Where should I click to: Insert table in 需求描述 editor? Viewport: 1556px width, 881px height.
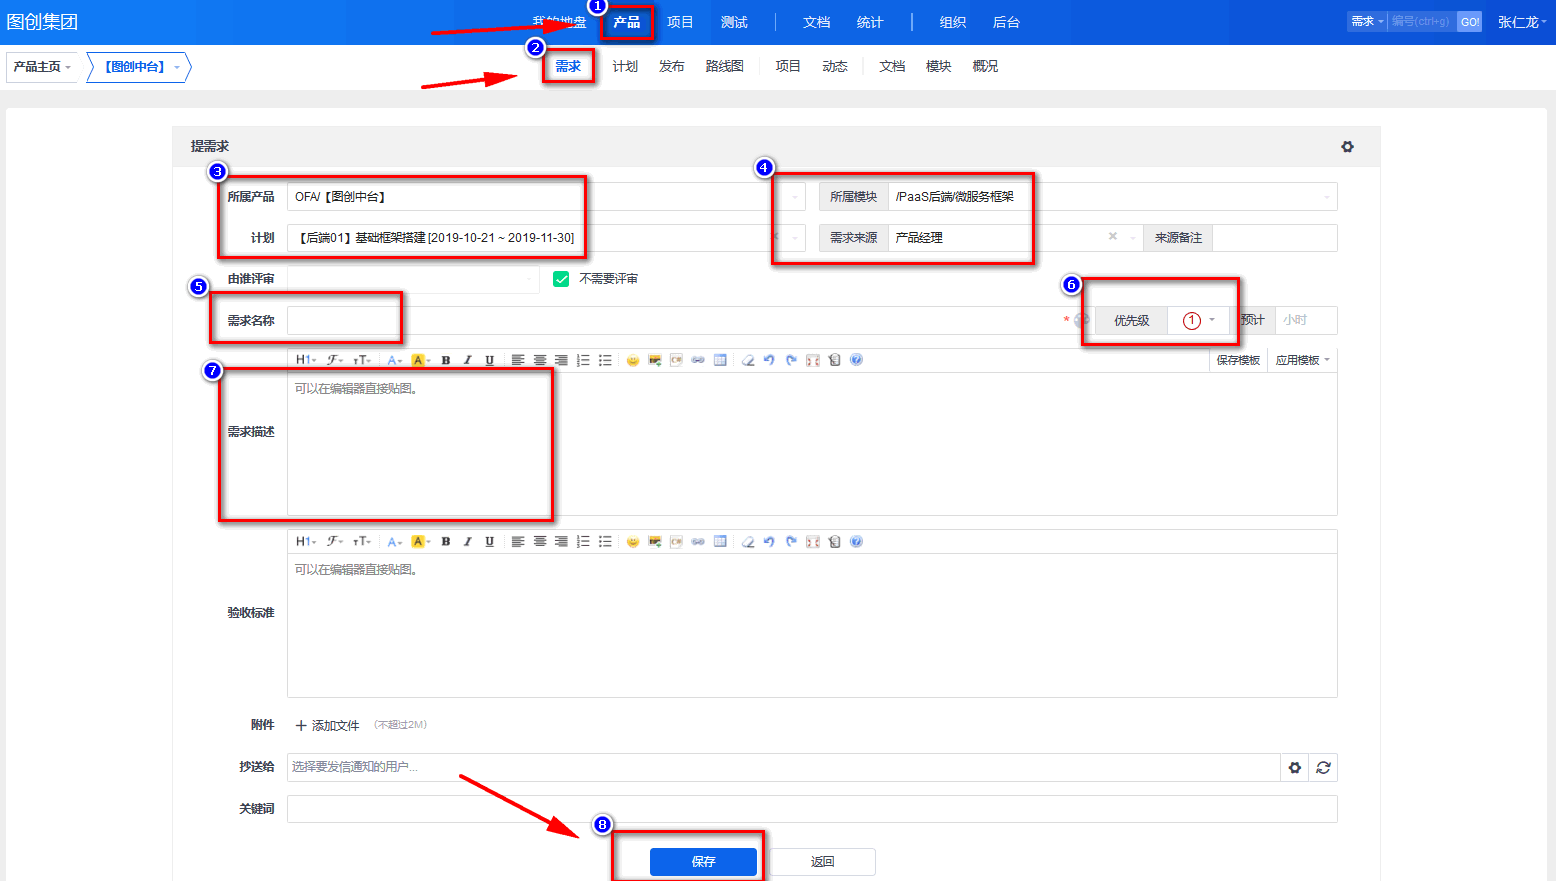(x=720, y=360)
